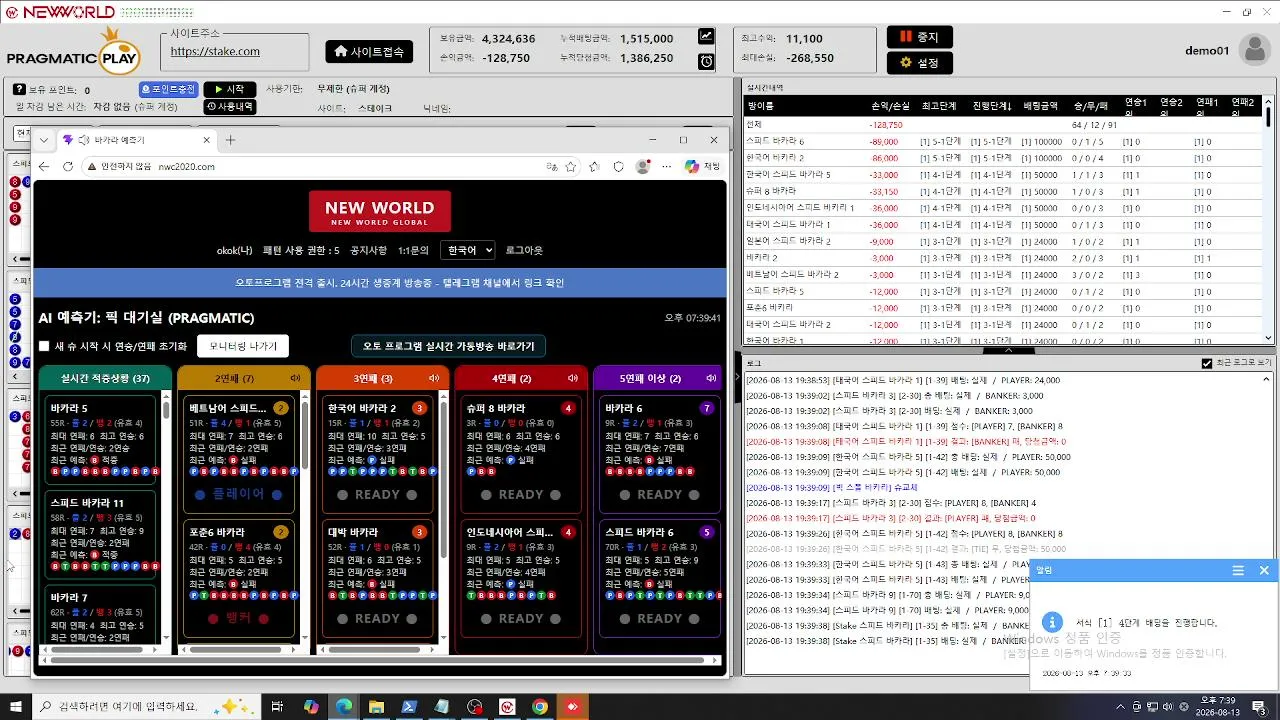This screenshot has width=1280, height=720.
Task: Open File Explorer from the taskbar
Action: tap(376, 707)
